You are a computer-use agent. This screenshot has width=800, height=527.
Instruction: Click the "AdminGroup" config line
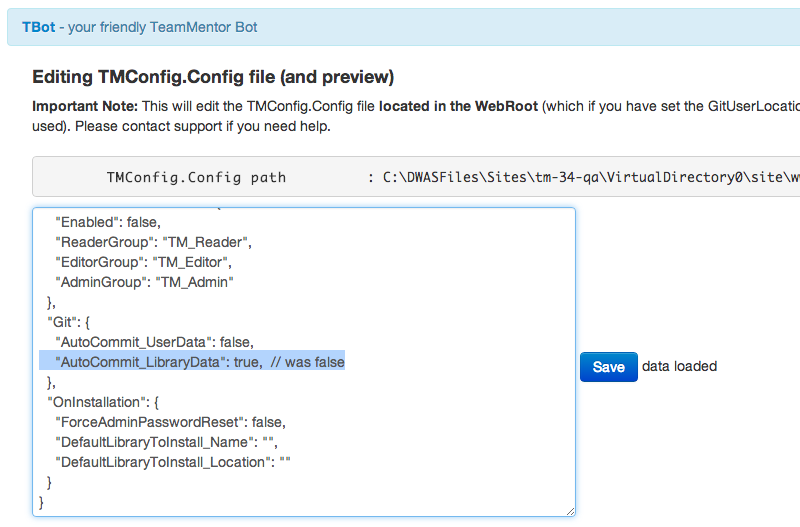pos(144,282)
